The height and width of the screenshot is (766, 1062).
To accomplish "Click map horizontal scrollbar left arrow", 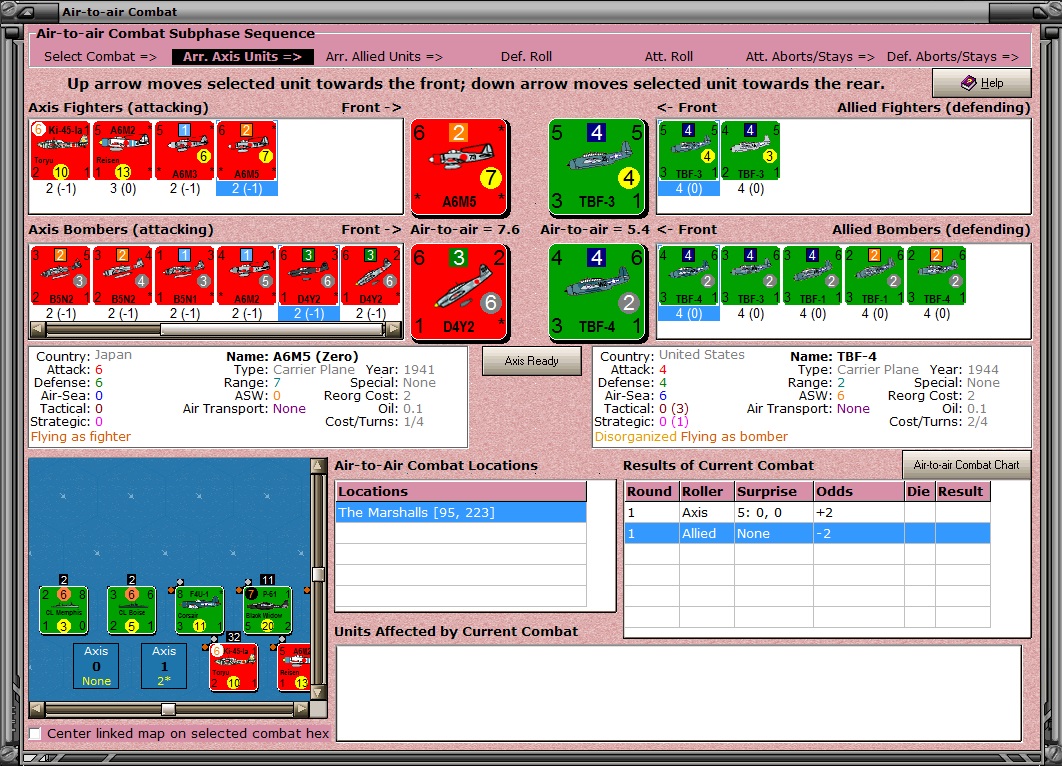I will pyautogui.click(x=37, y=709).
